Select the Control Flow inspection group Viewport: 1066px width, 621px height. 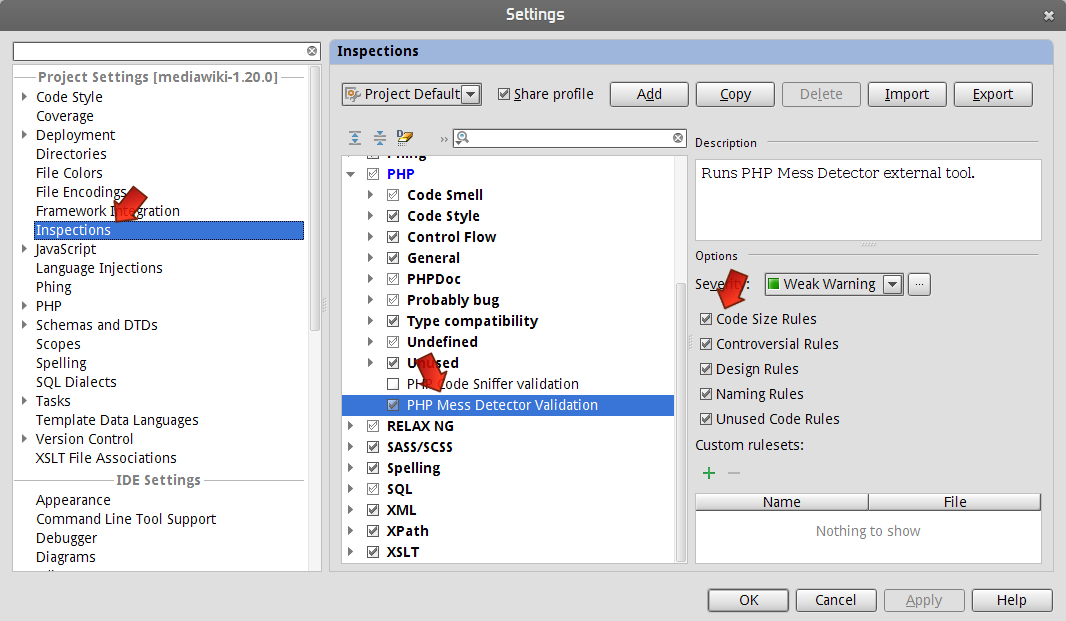451,237
